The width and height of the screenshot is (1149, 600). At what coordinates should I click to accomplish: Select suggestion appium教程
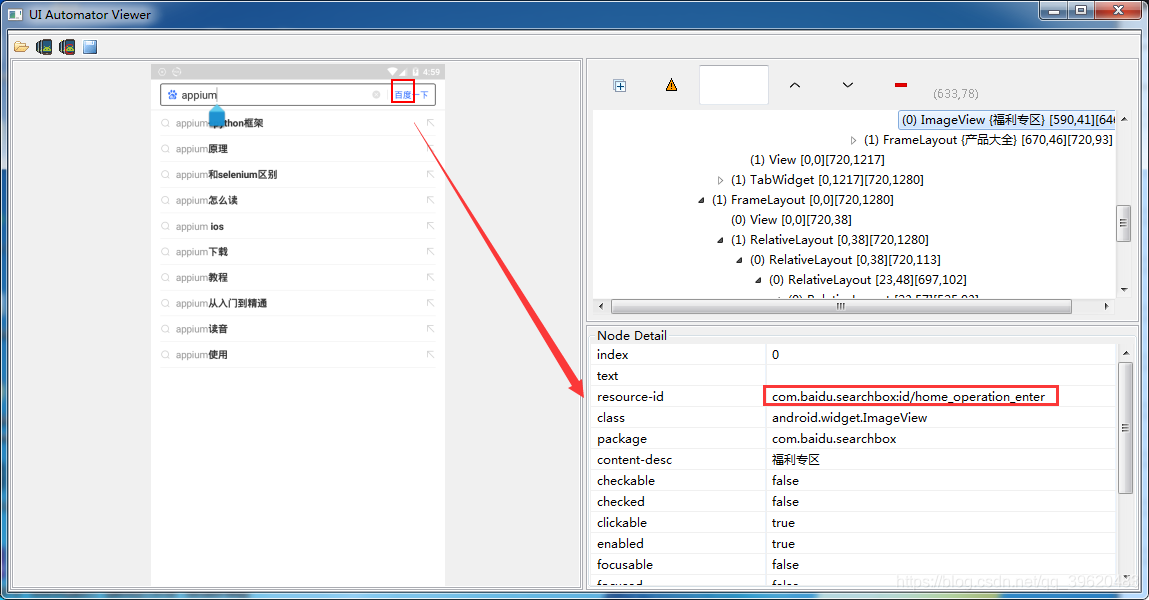point(201,278)
